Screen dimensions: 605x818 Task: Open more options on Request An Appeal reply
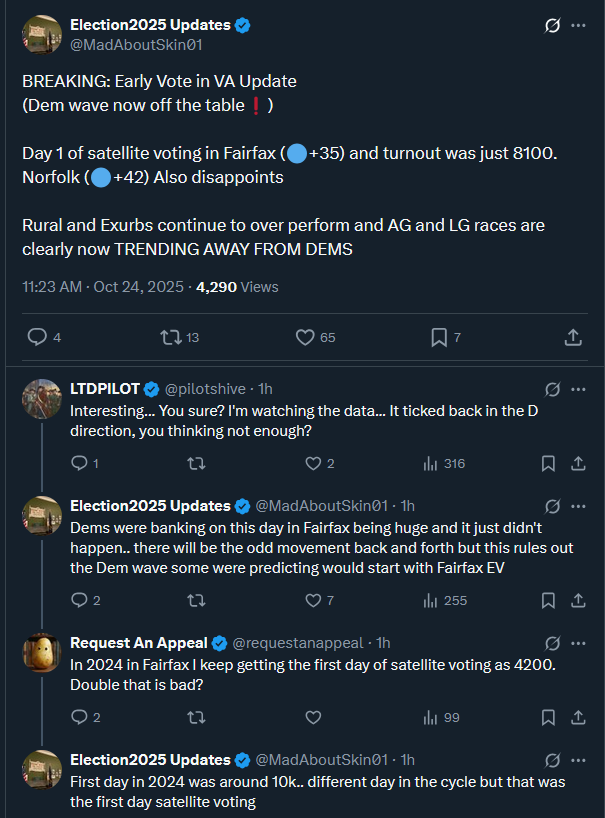point(578,642)
